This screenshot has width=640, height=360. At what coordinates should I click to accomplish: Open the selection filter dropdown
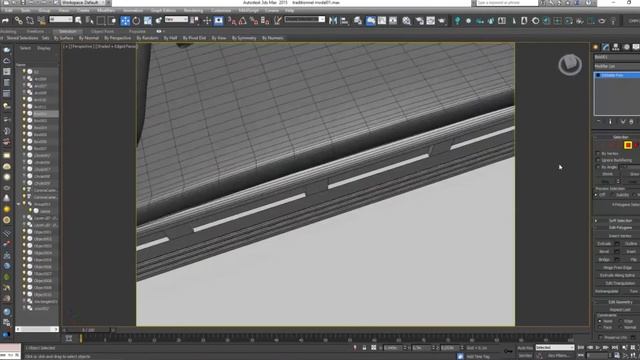click(61, 20)
